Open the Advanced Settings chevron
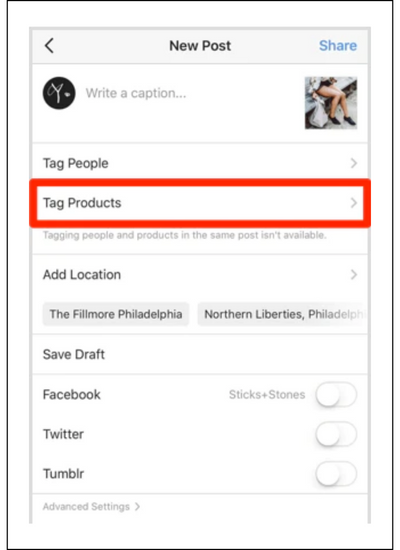Image resolution: width=400 pixels, height=550 pixels. click(138, 507)
